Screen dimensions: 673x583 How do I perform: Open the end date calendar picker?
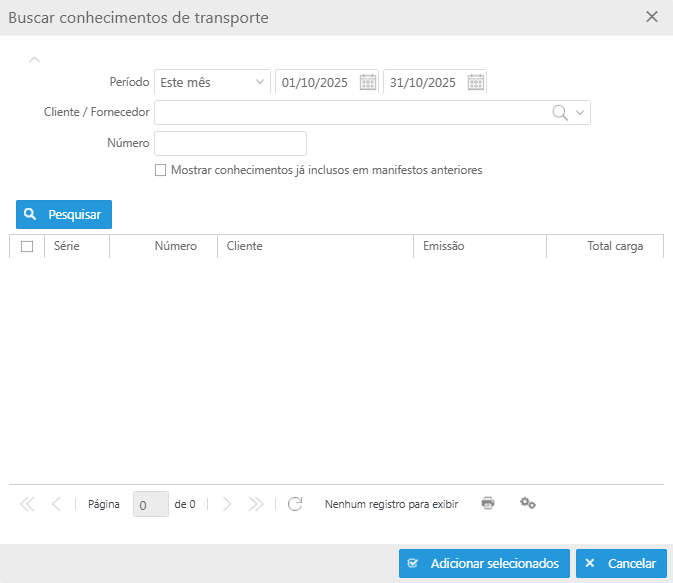(x=476, y=82)
